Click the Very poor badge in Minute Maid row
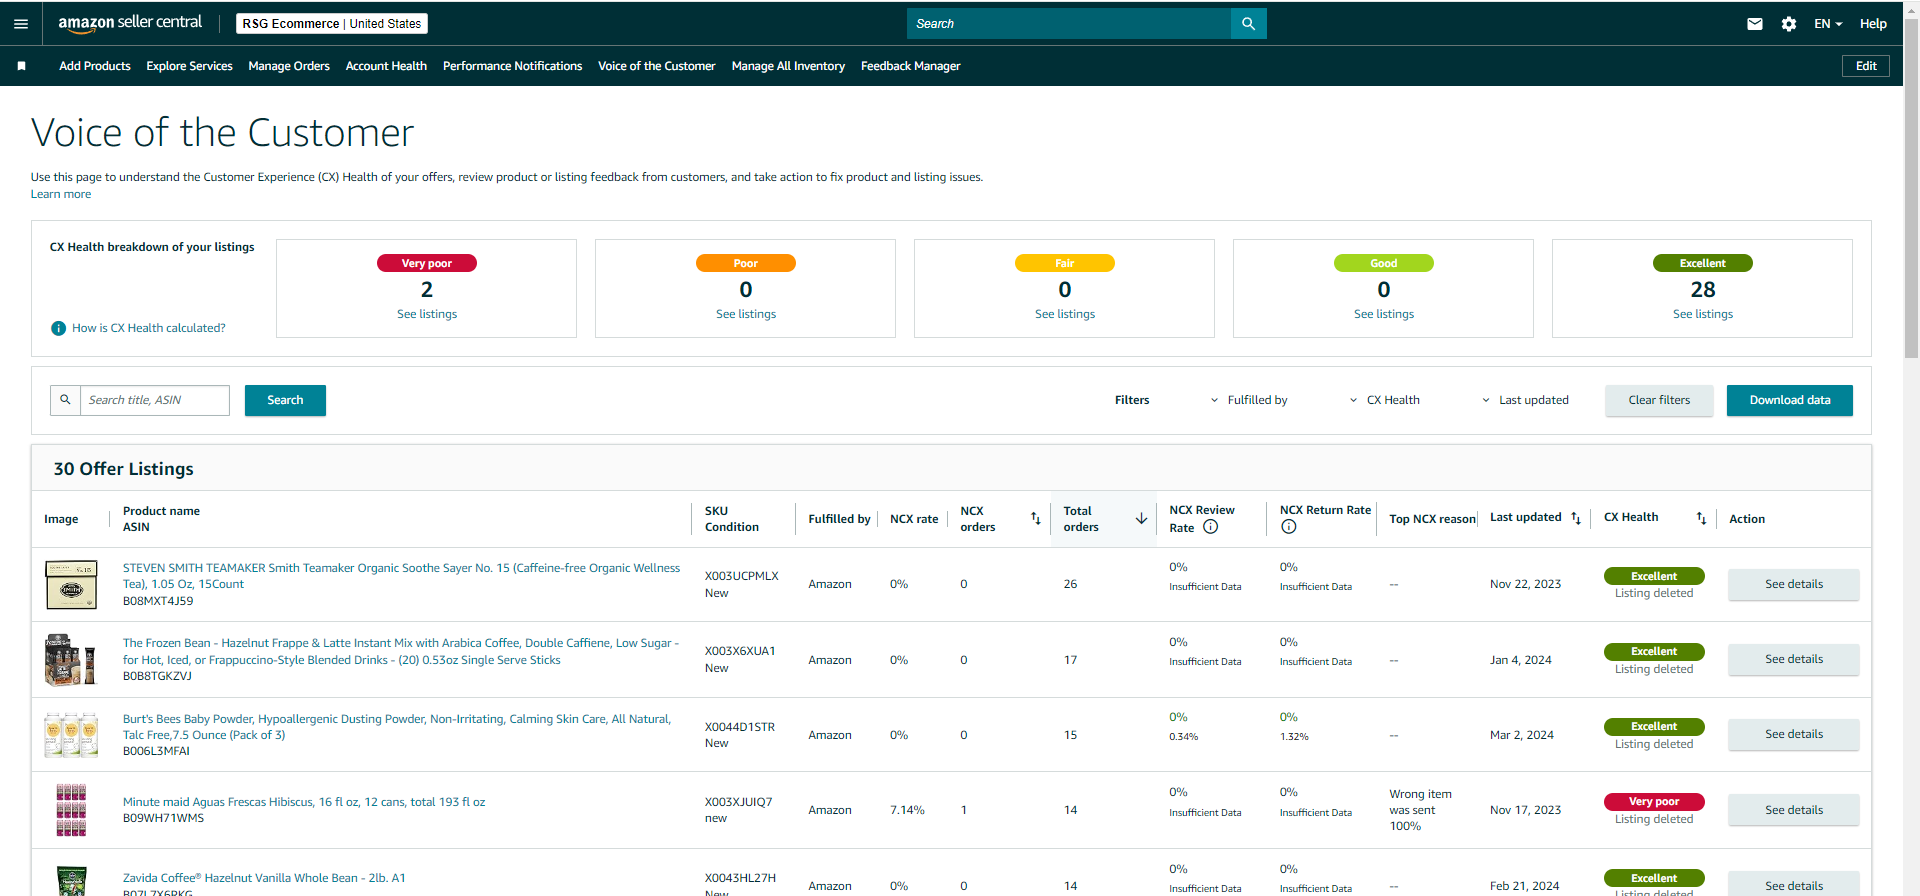Image resolution: width=1920 pixels, height=896 pixels. pos(1654,801)
